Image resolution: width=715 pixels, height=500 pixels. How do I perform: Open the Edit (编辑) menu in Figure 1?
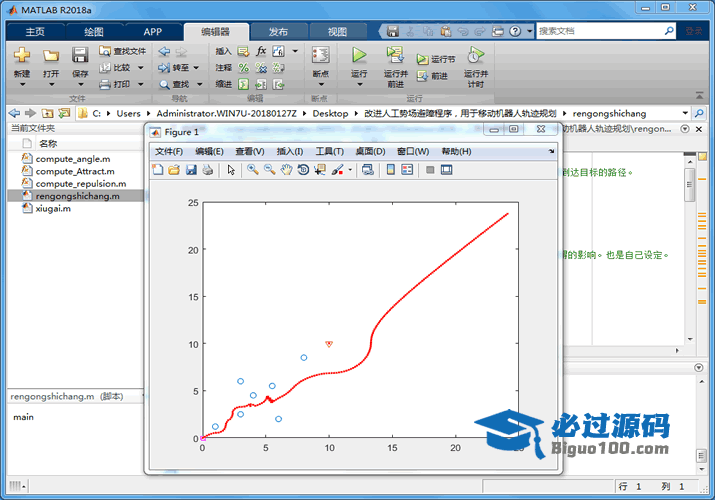[x=209, y=151]
